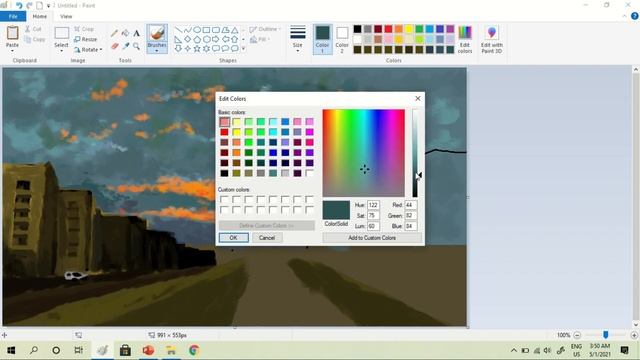Select the Color 2 box in ribbon
The image size is (640, 360).
342,39
